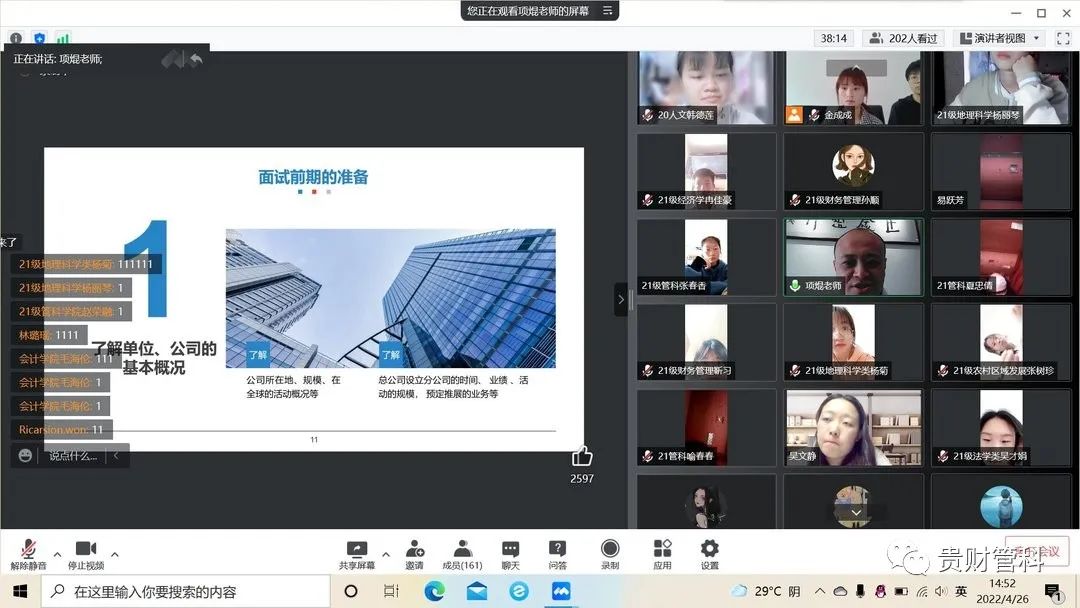Open the Speaker View (演讲者视图) dropdown
The height and width of the screenshot is (608, 1080).
pos(1000,38)
